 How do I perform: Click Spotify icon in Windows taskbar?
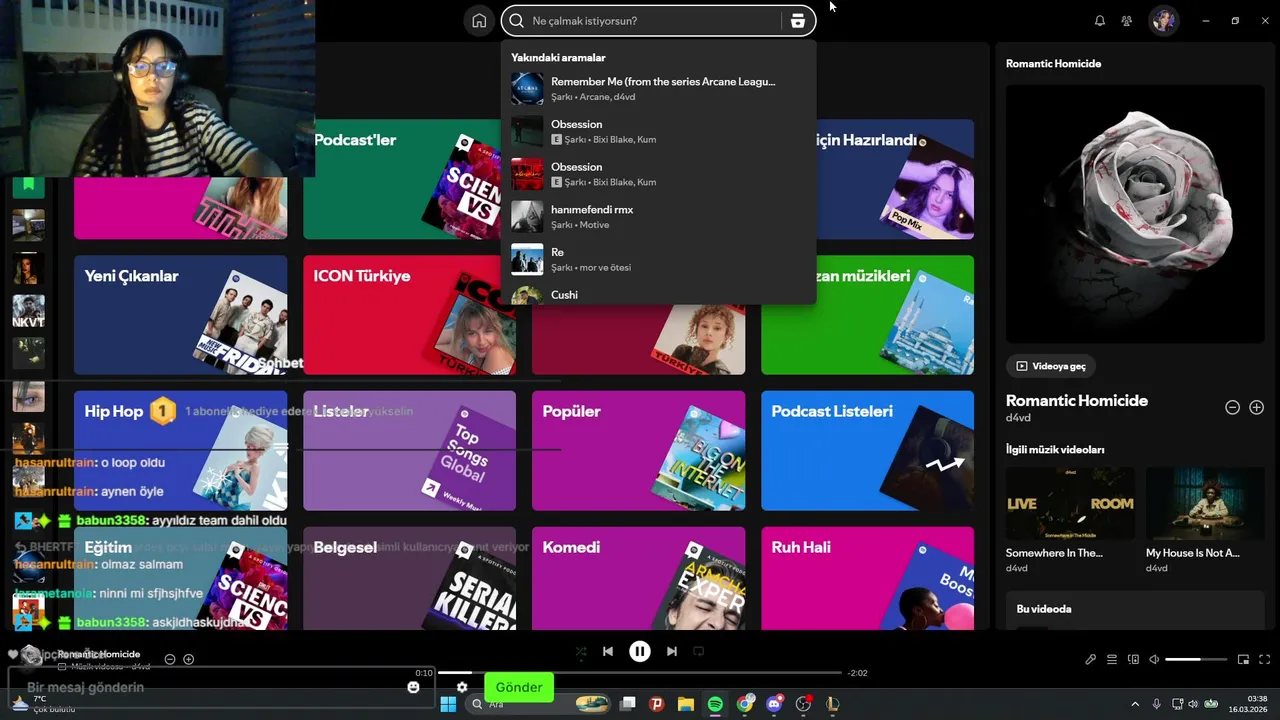(x=715, y=704)
